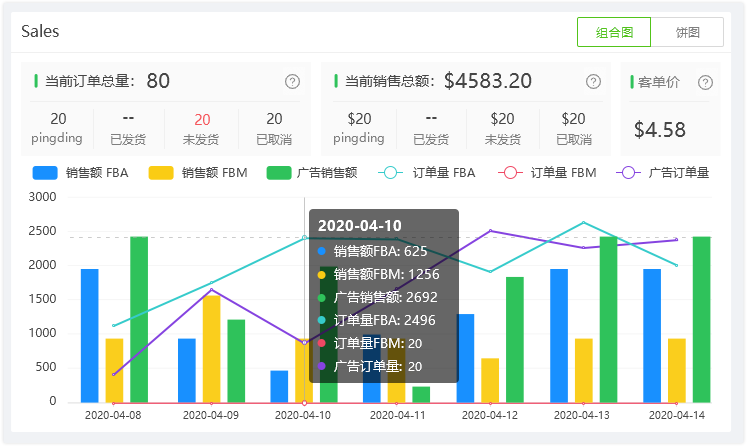The image size is (747, 446).
Task: Click green ad sales bar for 2020-04-13
Action: pyautogui.click(x=608, y=320)
